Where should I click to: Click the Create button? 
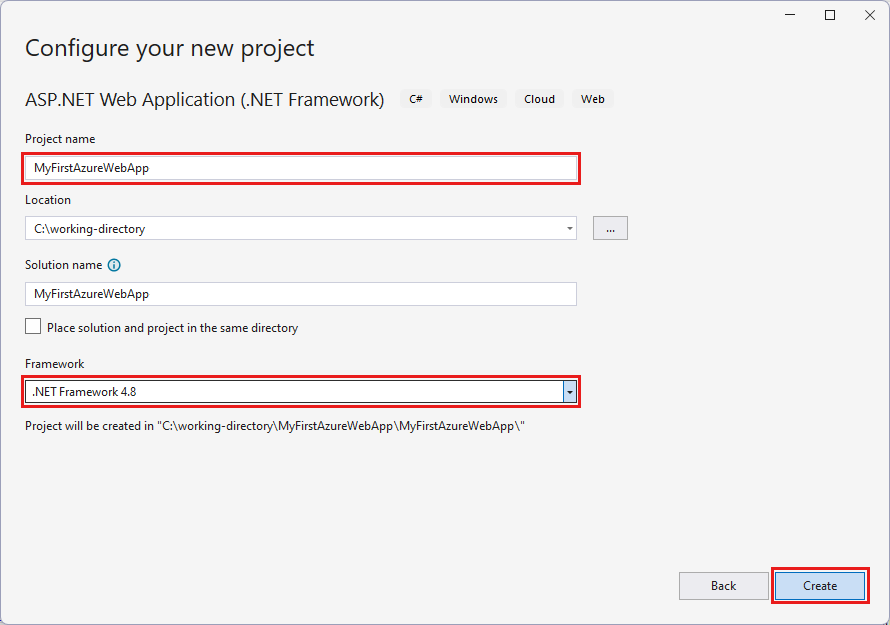[820, 586]
